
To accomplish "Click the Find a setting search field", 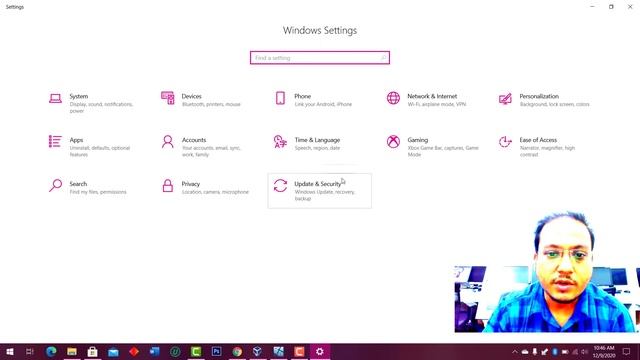I will pos(320,58).
